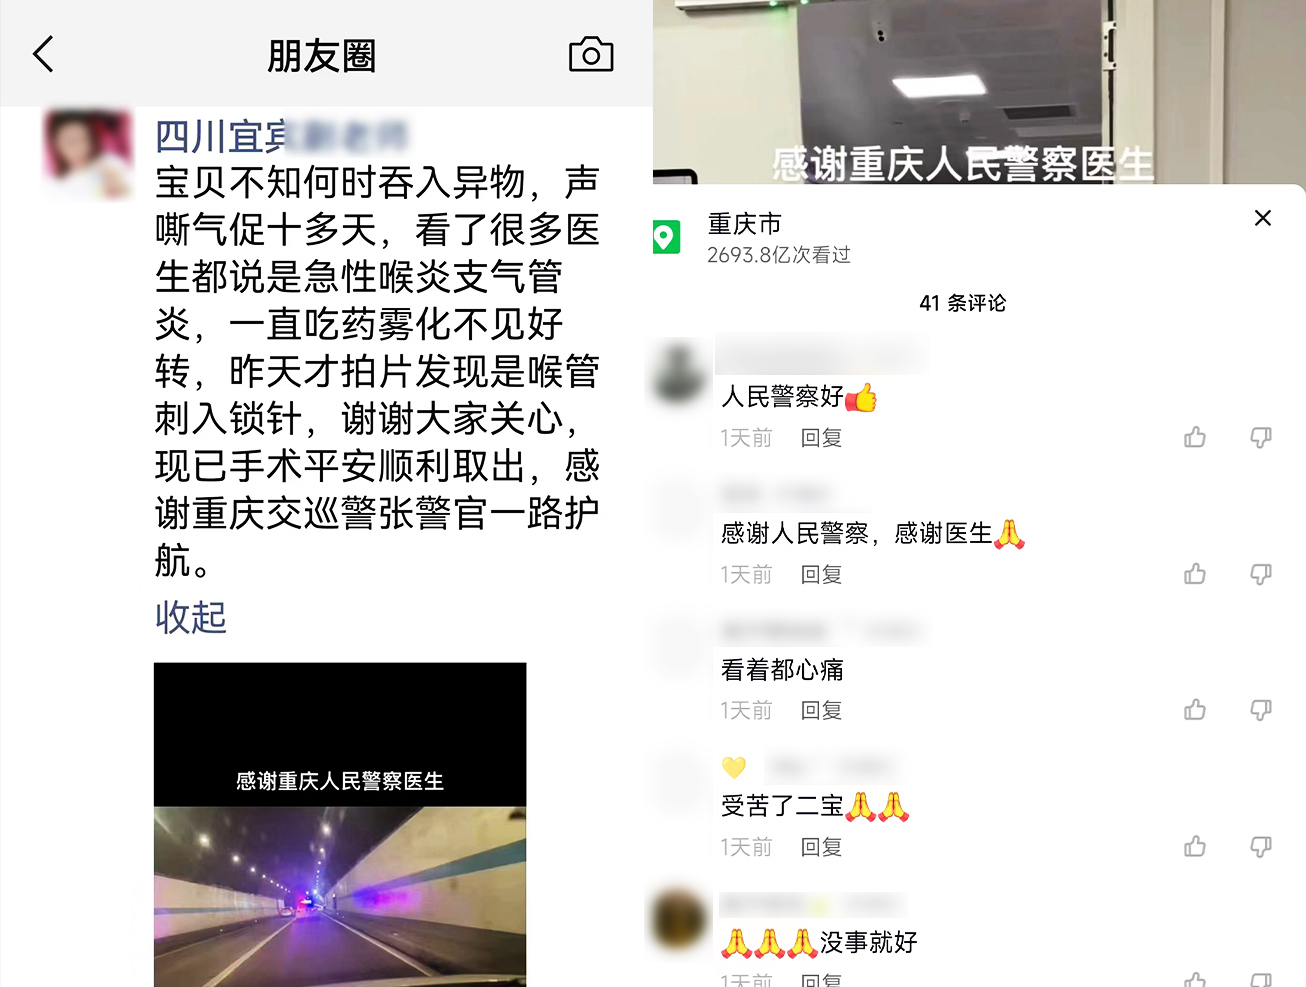1306x987 pixels.
Task: Like the comment 受苦了二宝
Action: [x=1195, y=847]
